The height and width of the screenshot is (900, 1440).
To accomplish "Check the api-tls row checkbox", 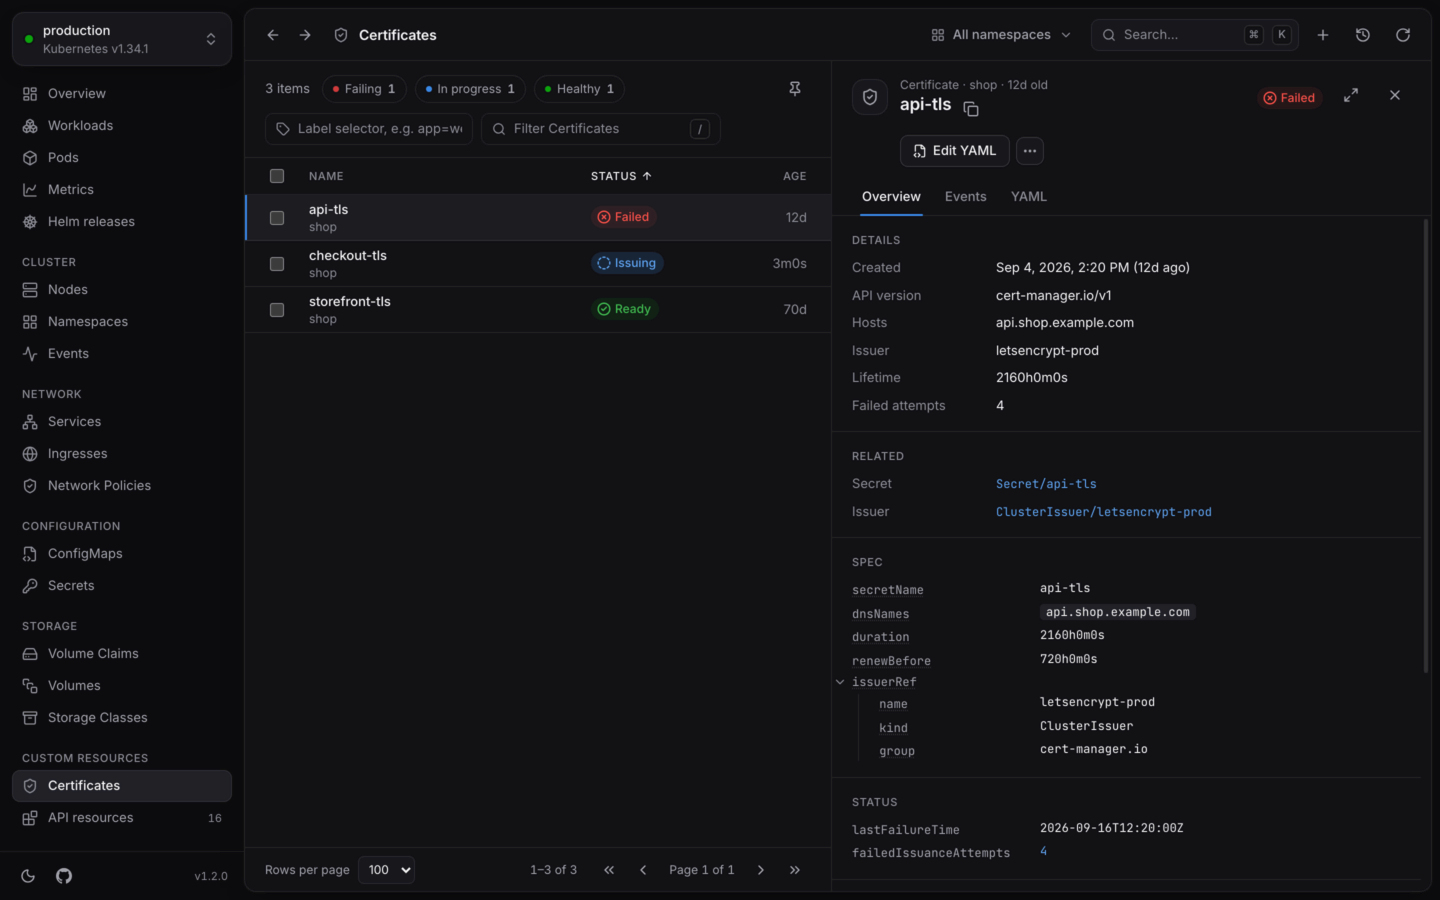I will pos(277,218).
